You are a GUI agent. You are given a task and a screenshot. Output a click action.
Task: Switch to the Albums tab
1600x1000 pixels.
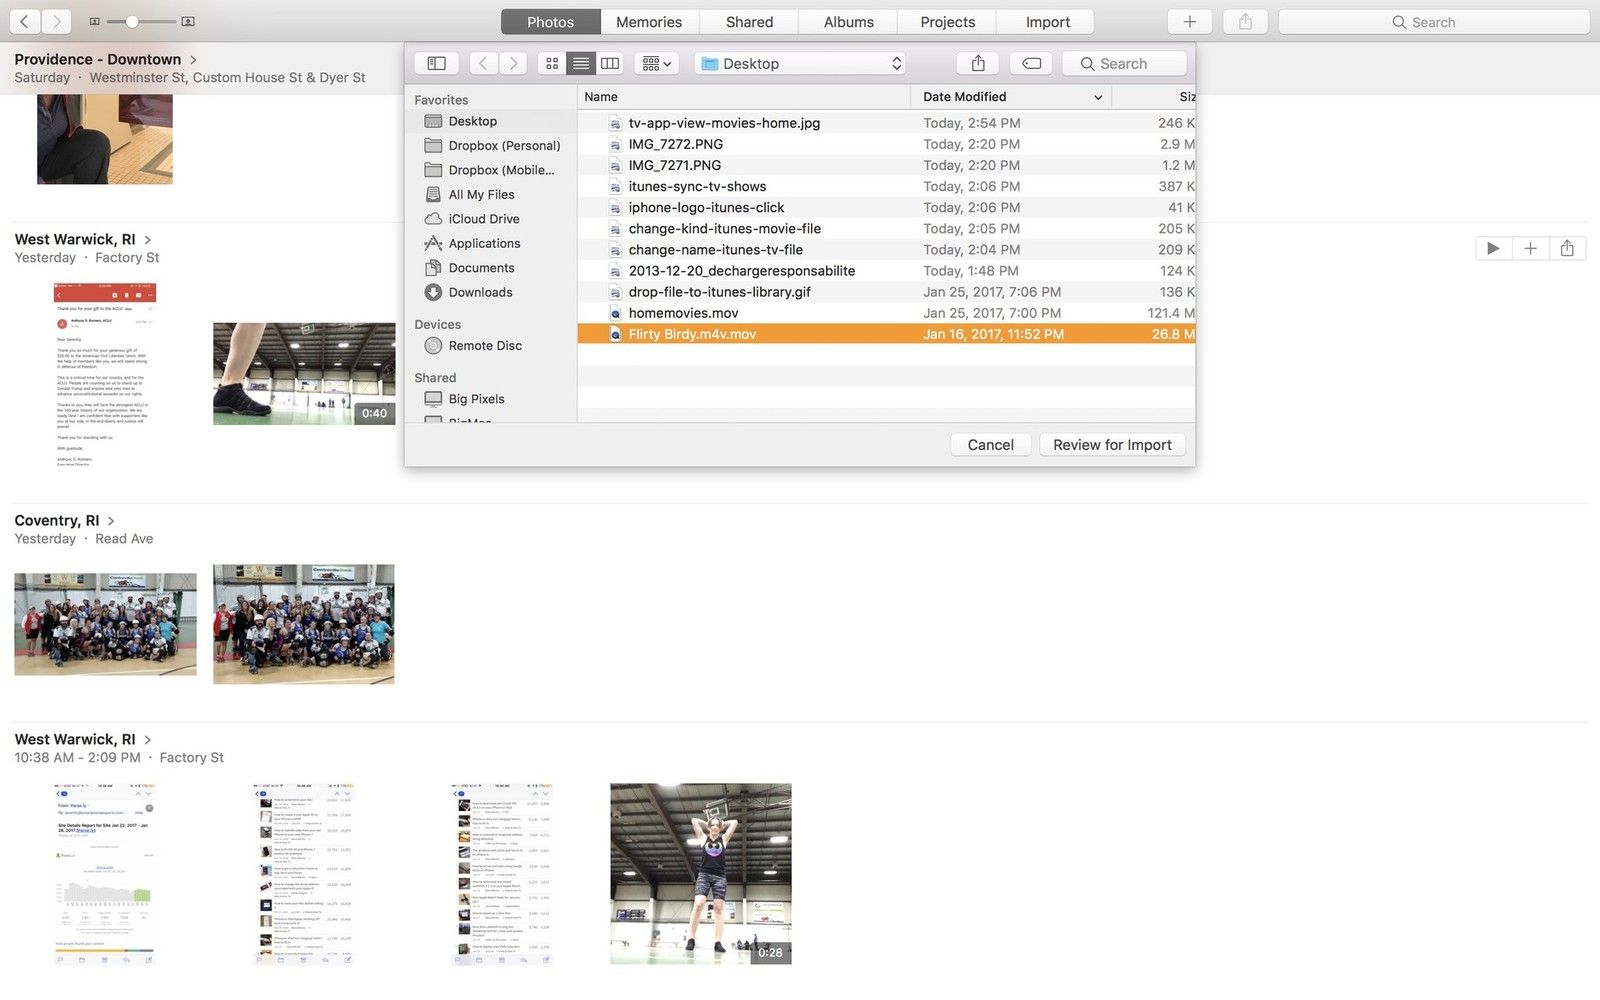click(x=848, y=22)
